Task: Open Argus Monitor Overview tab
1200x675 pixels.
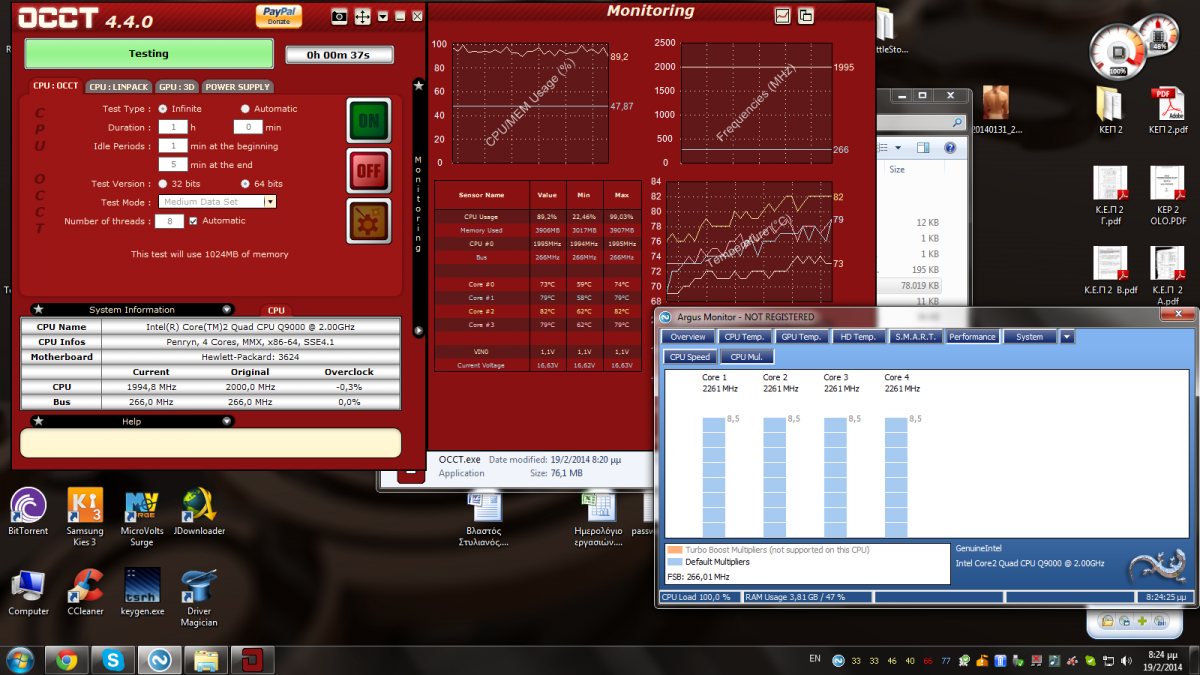Action: pos(688,337)
